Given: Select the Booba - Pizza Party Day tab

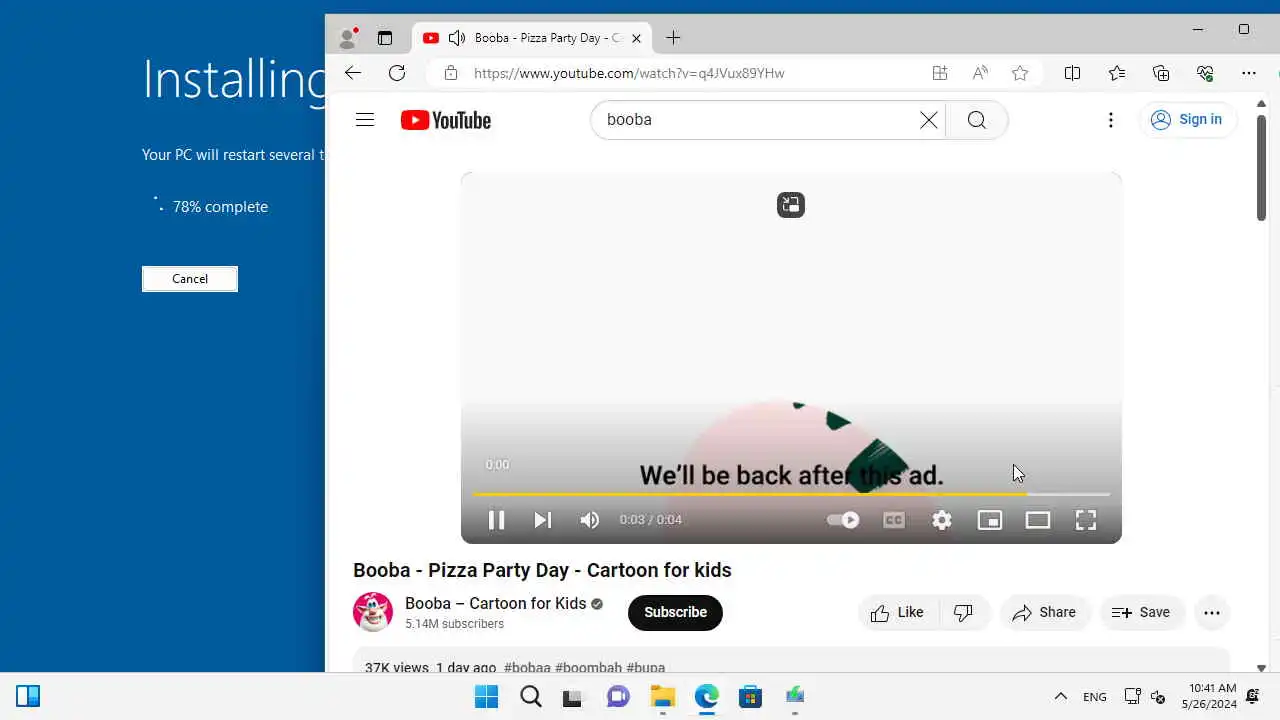Looking at the screenshot, I should point(532,38).
